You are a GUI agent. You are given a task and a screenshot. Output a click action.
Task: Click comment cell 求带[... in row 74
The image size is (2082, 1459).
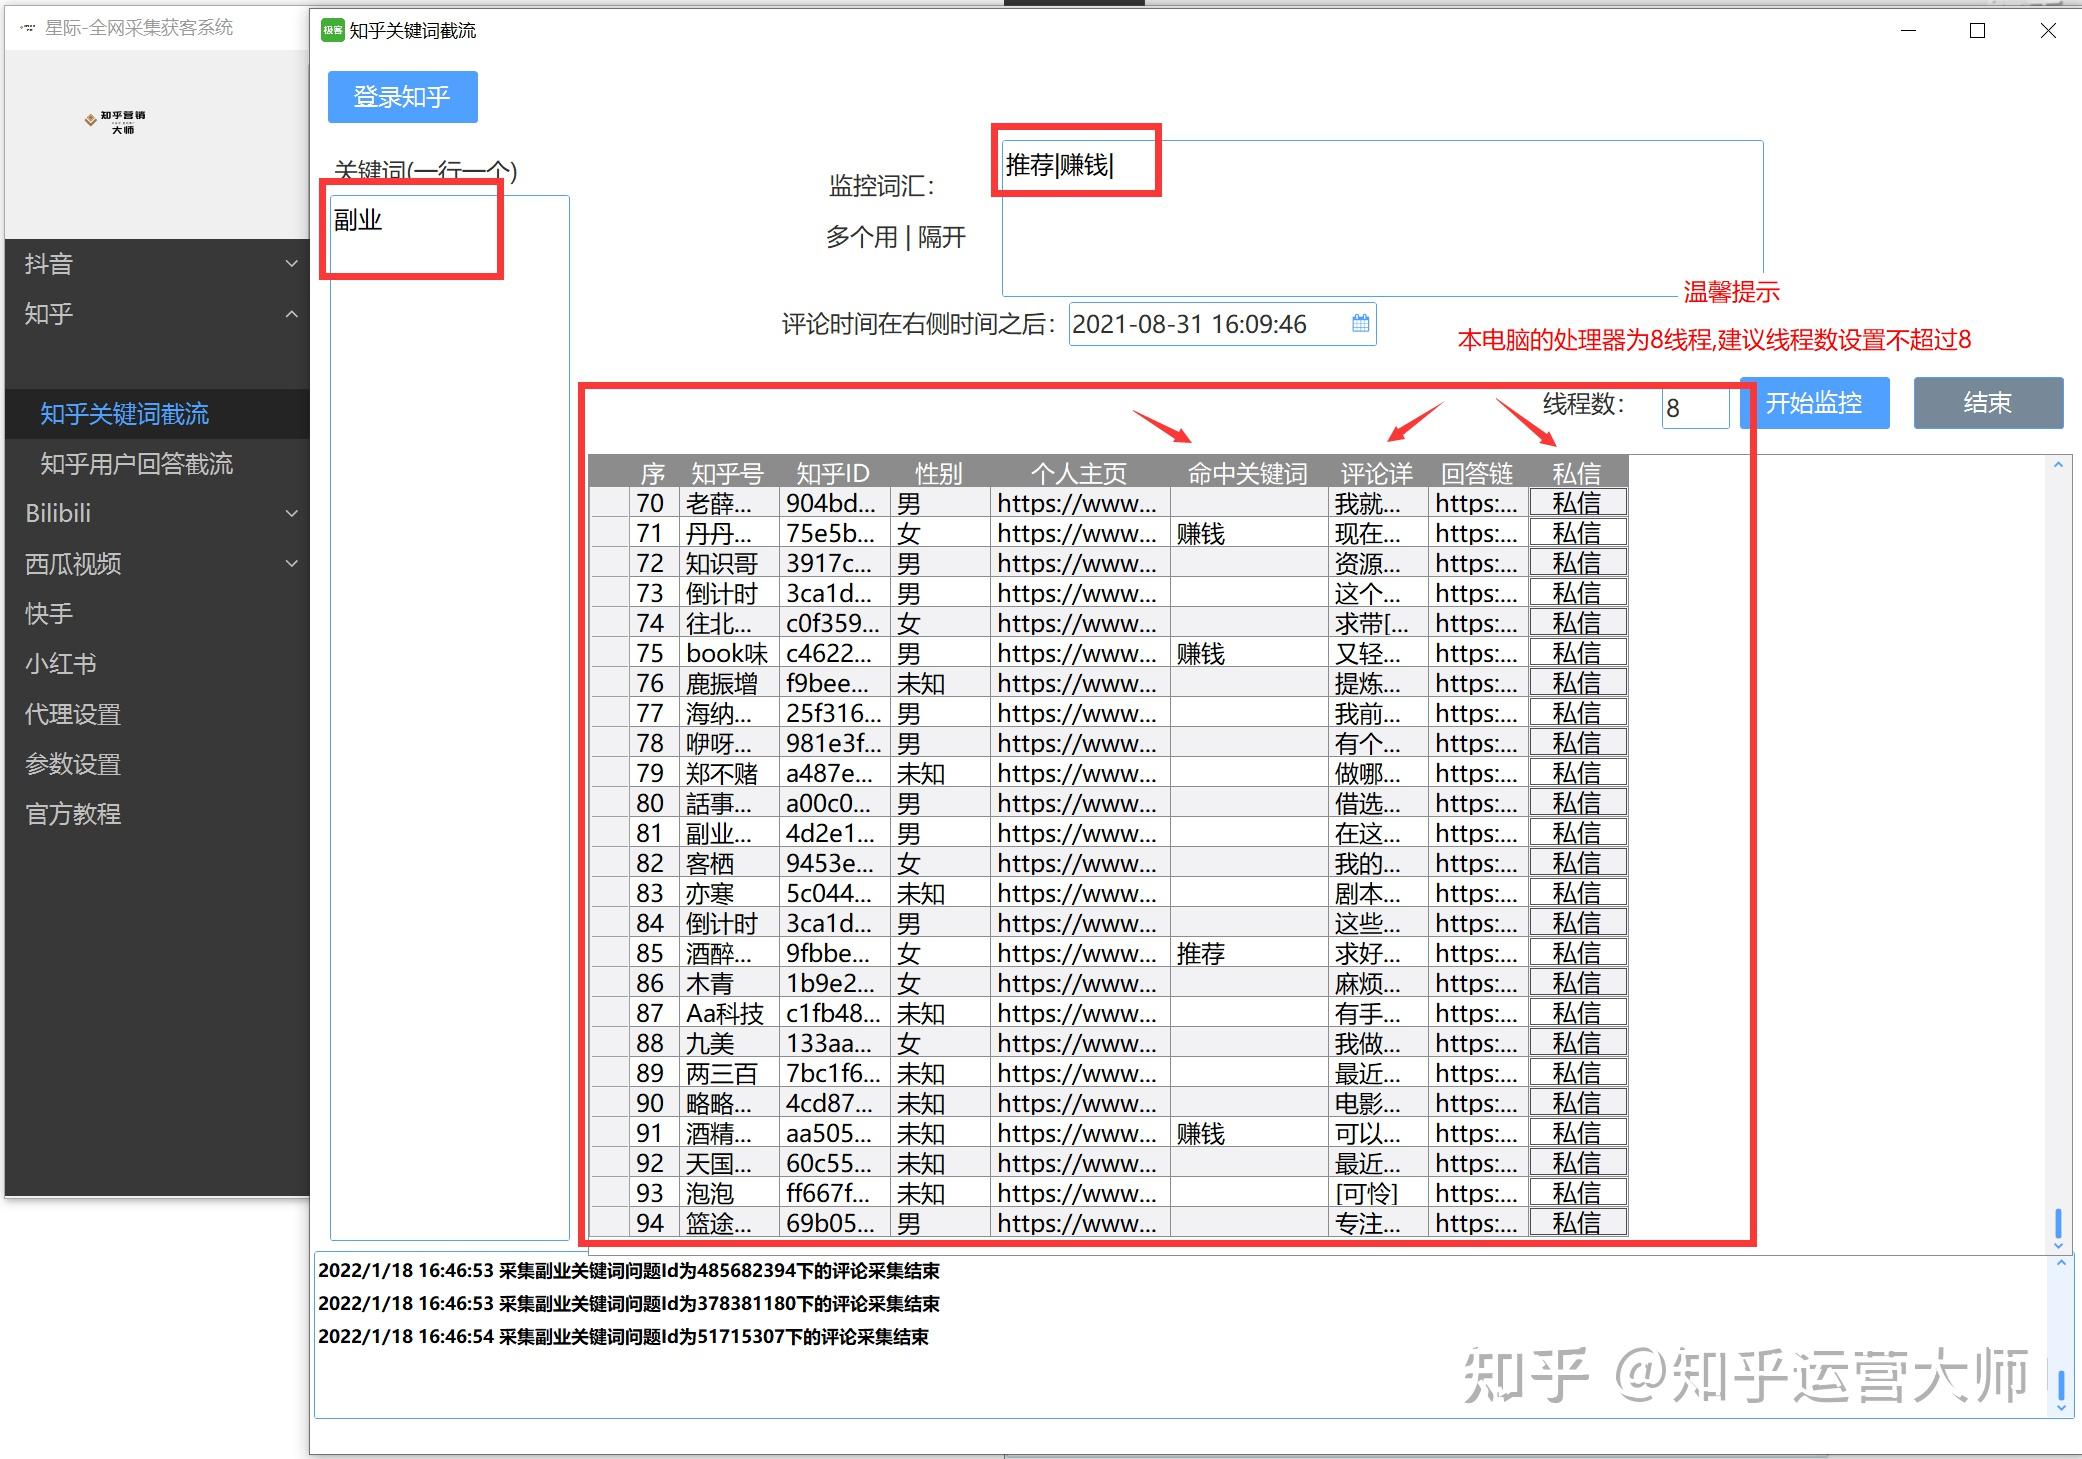[1377, 623]
